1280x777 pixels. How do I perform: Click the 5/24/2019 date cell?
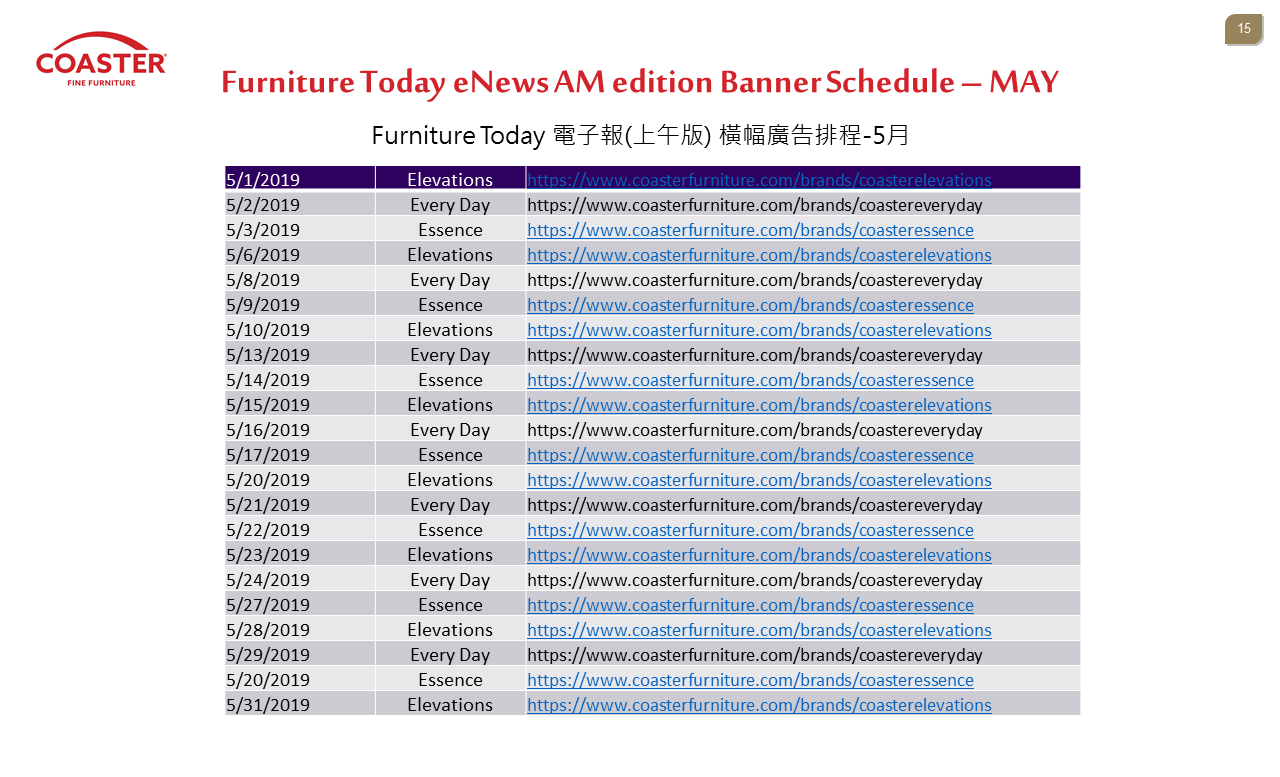click(300, 579)
